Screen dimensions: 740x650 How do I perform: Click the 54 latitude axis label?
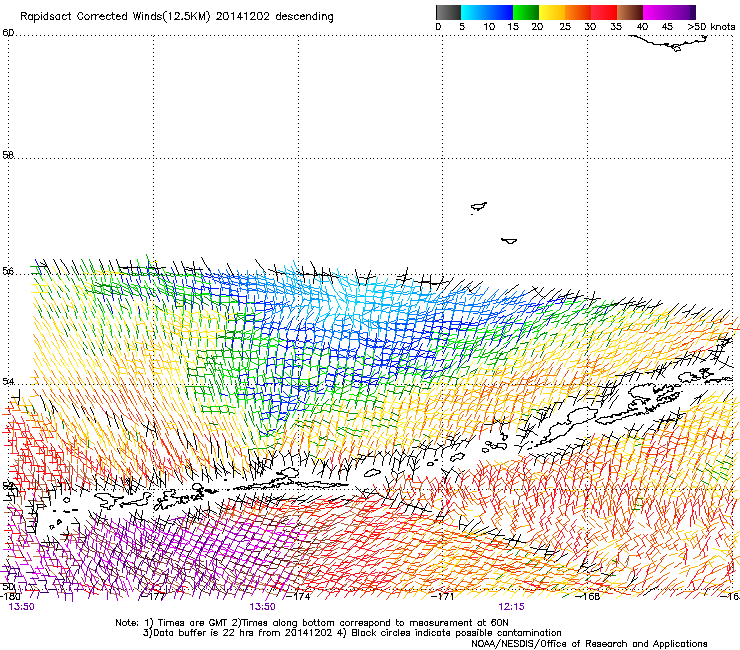click(x=8, y=381)
